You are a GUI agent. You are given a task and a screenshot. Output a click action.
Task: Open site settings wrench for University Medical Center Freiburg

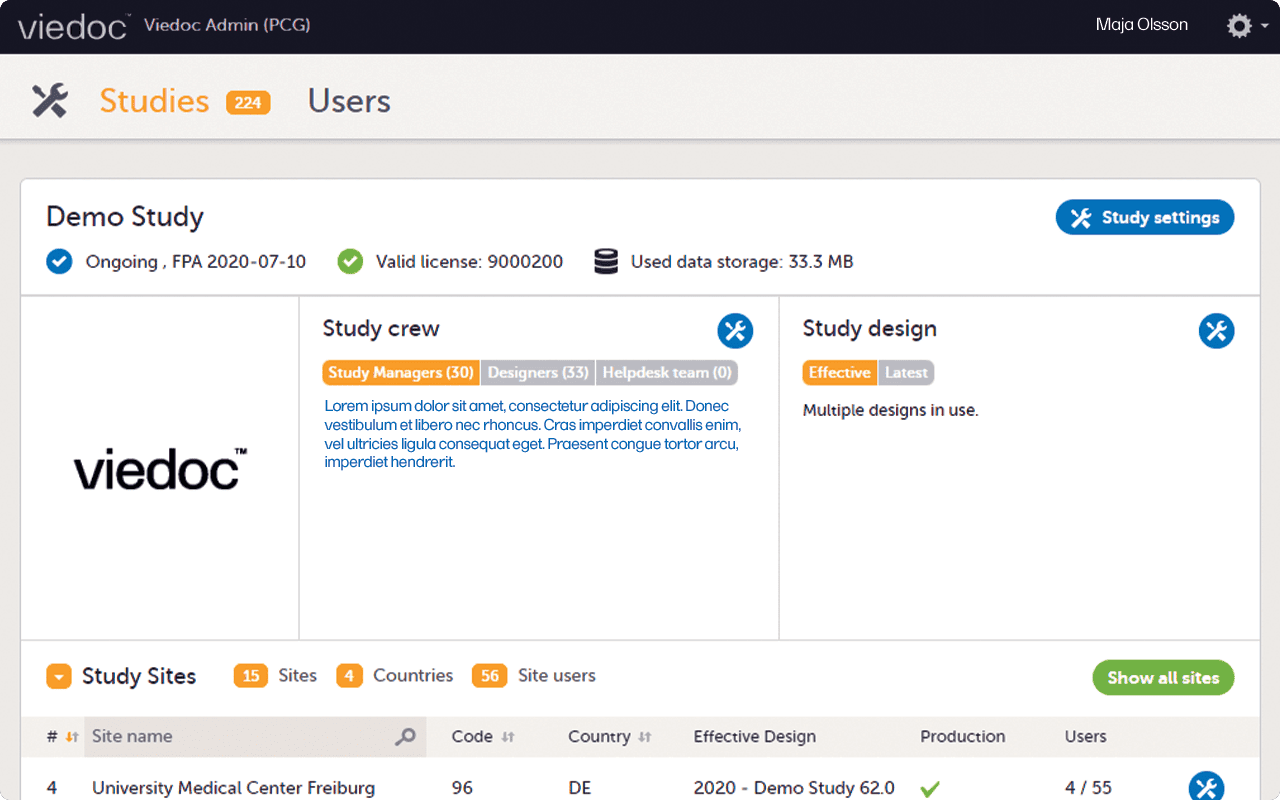(1205, 786)
